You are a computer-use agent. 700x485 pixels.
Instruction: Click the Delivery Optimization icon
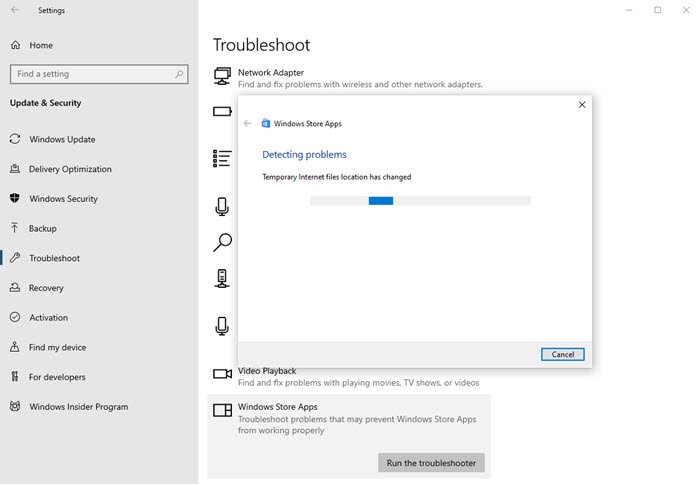(x=15, y=169)
